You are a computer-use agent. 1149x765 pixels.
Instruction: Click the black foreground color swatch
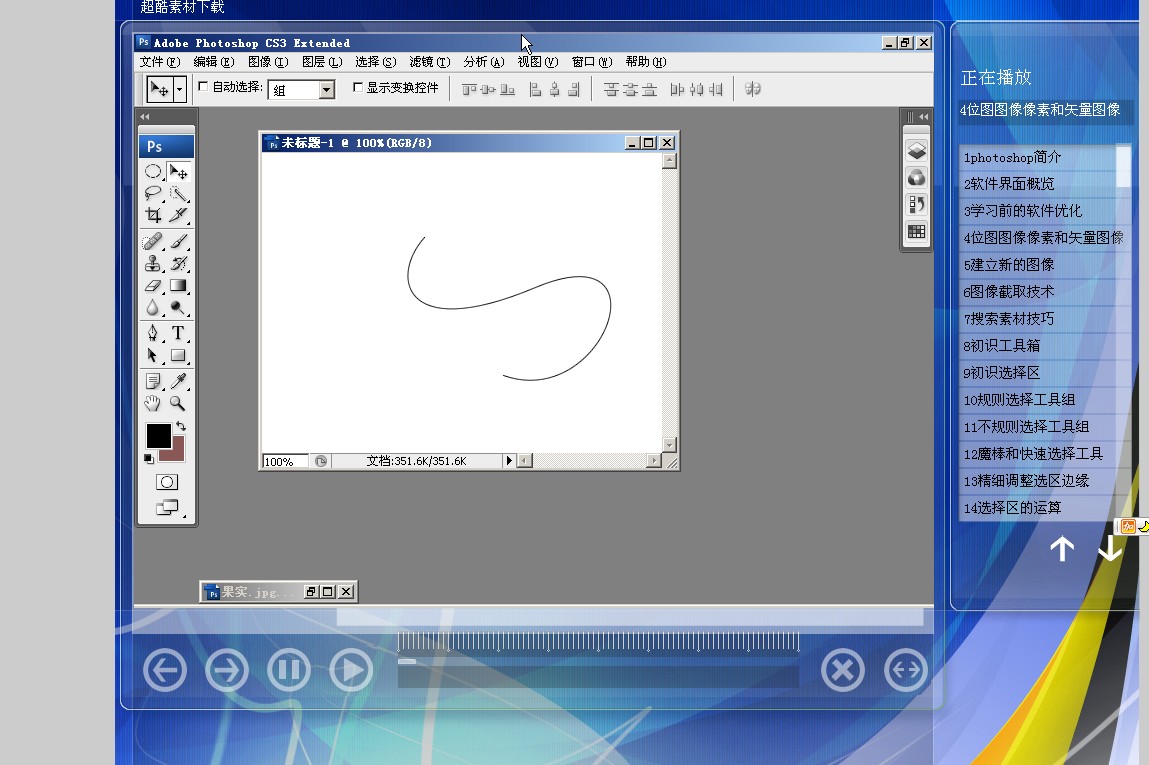click(158, 435)
